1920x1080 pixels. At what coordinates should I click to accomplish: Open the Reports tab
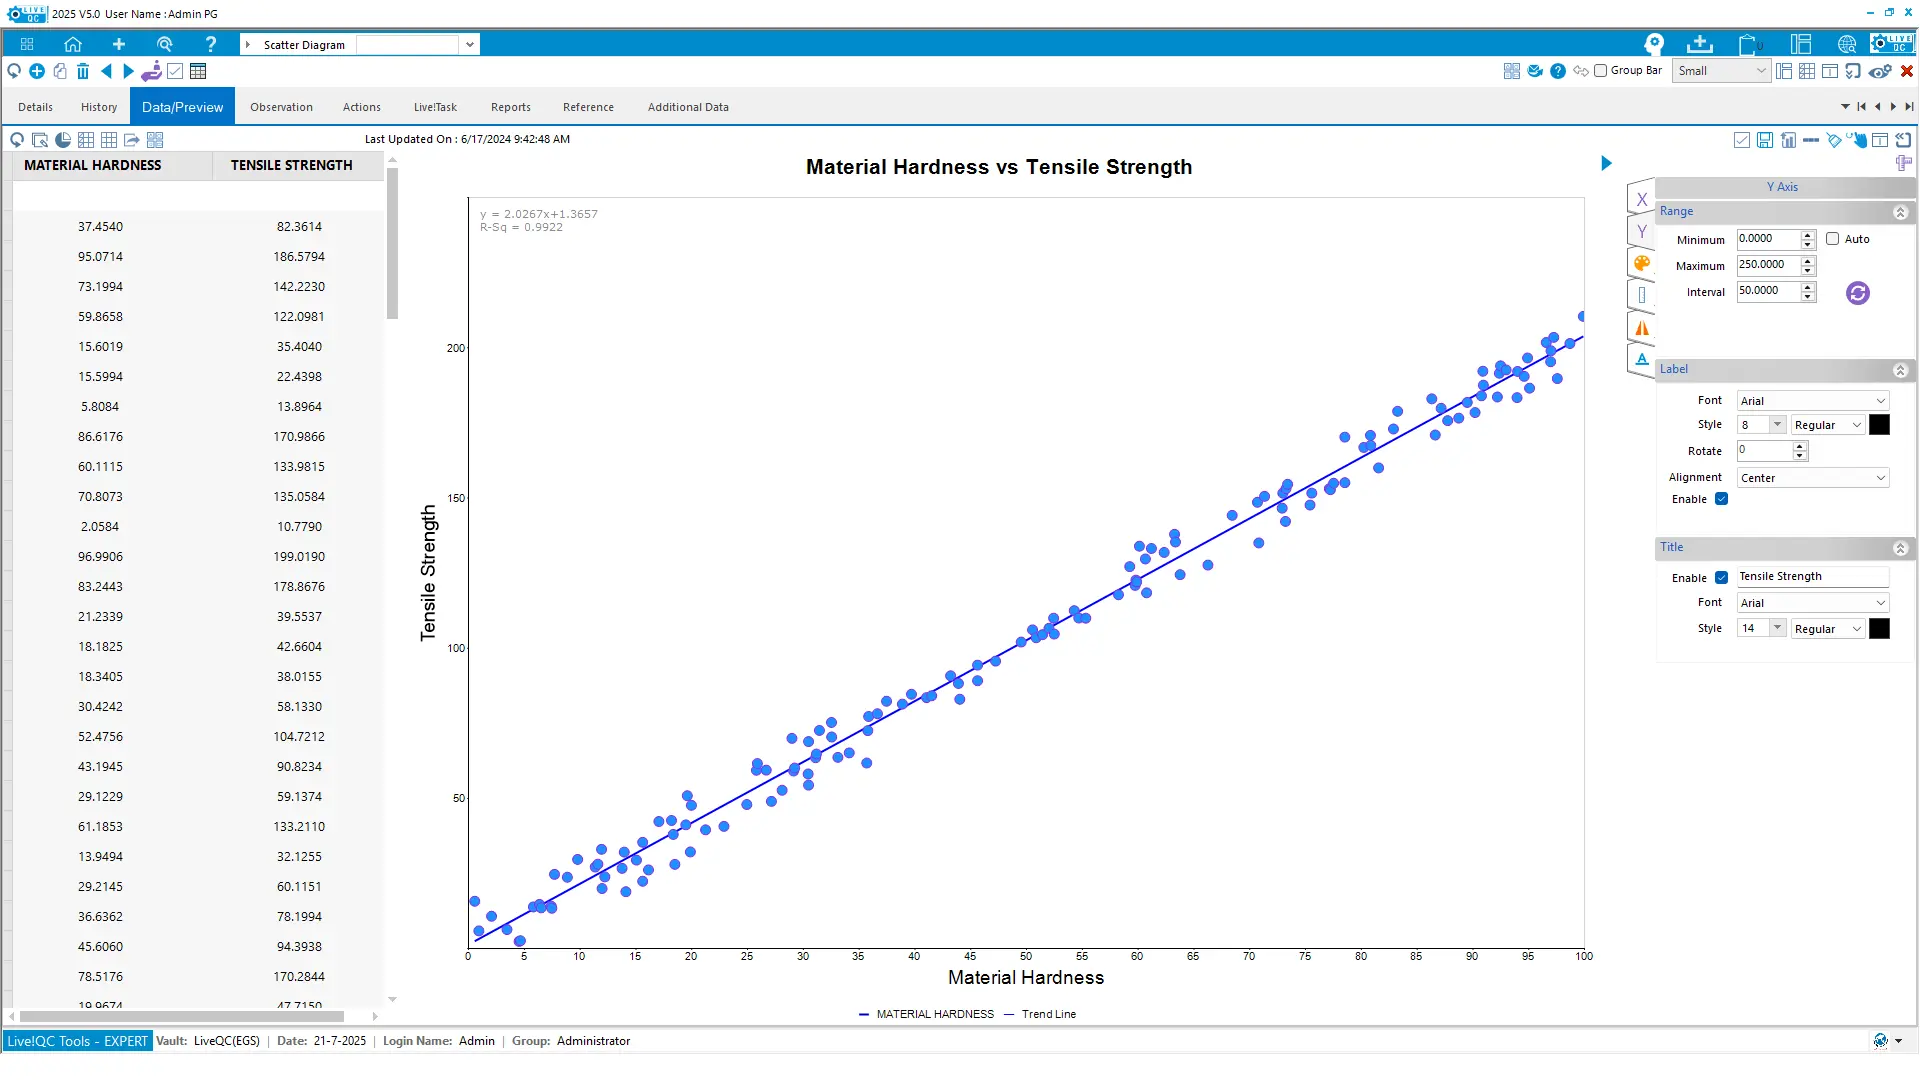coord(510,107)
